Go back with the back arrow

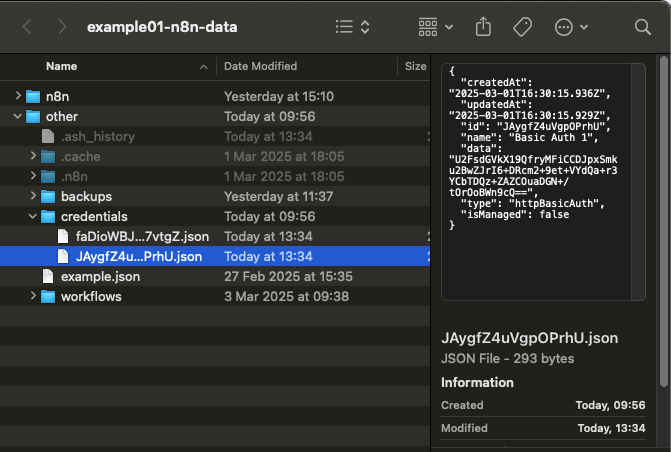[27, 27]
